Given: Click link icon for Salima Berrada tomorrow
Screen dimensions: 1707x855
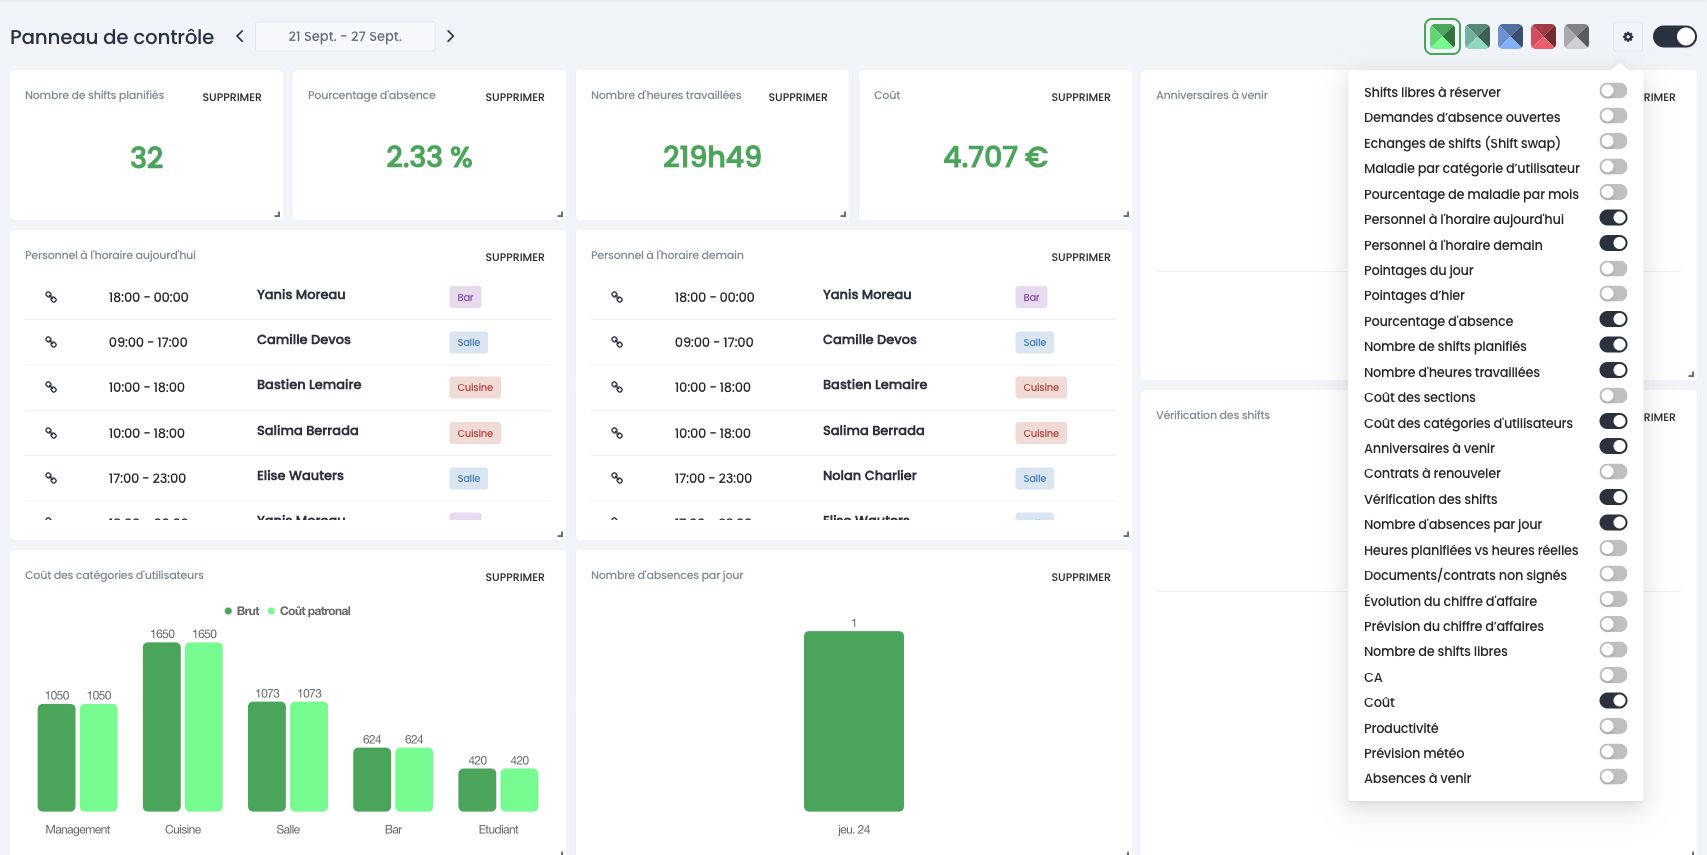Looking at the screenshot, I should pos(617,433).
